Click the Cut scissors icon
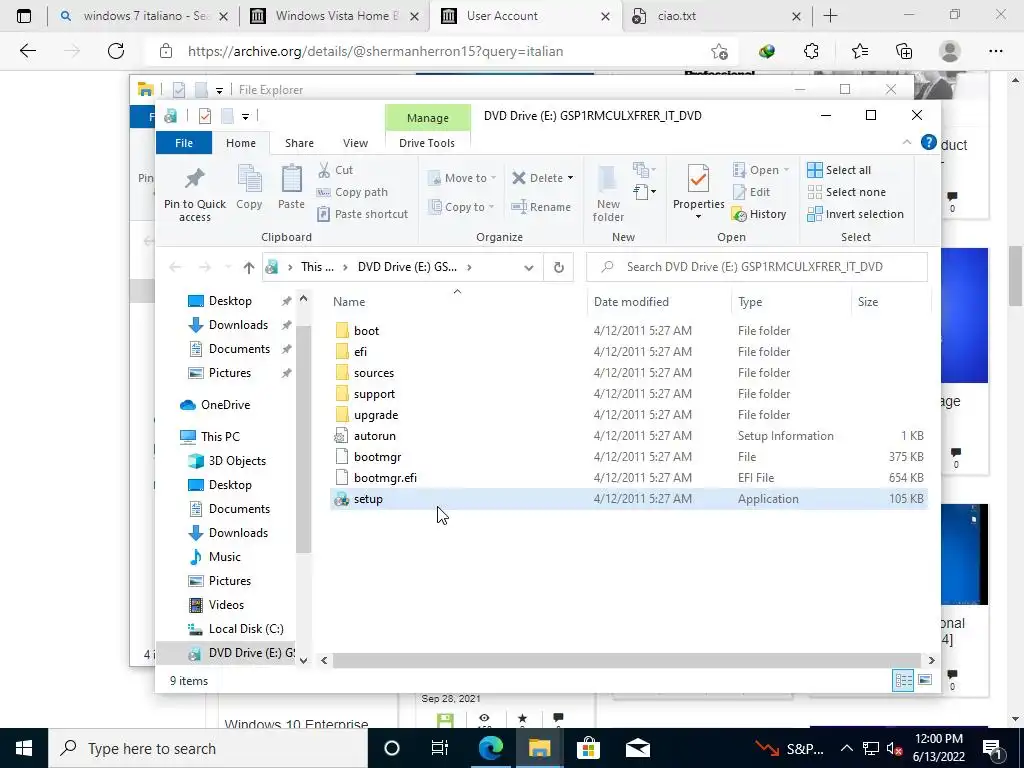Screen dimensions: 1024x768 pyautogui.click(x=324, y=170)
